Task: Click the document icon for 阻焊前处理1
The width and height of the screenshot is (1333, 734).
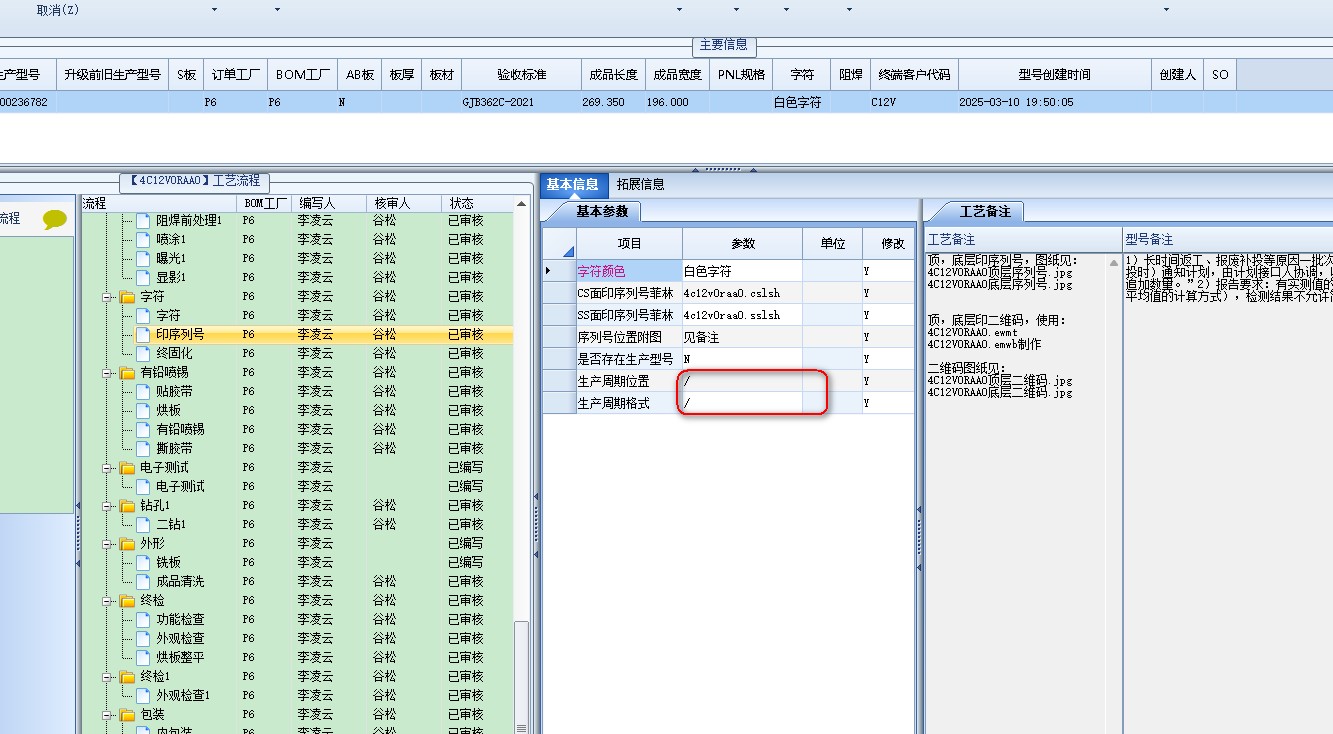Action: (x=142, y=220)
